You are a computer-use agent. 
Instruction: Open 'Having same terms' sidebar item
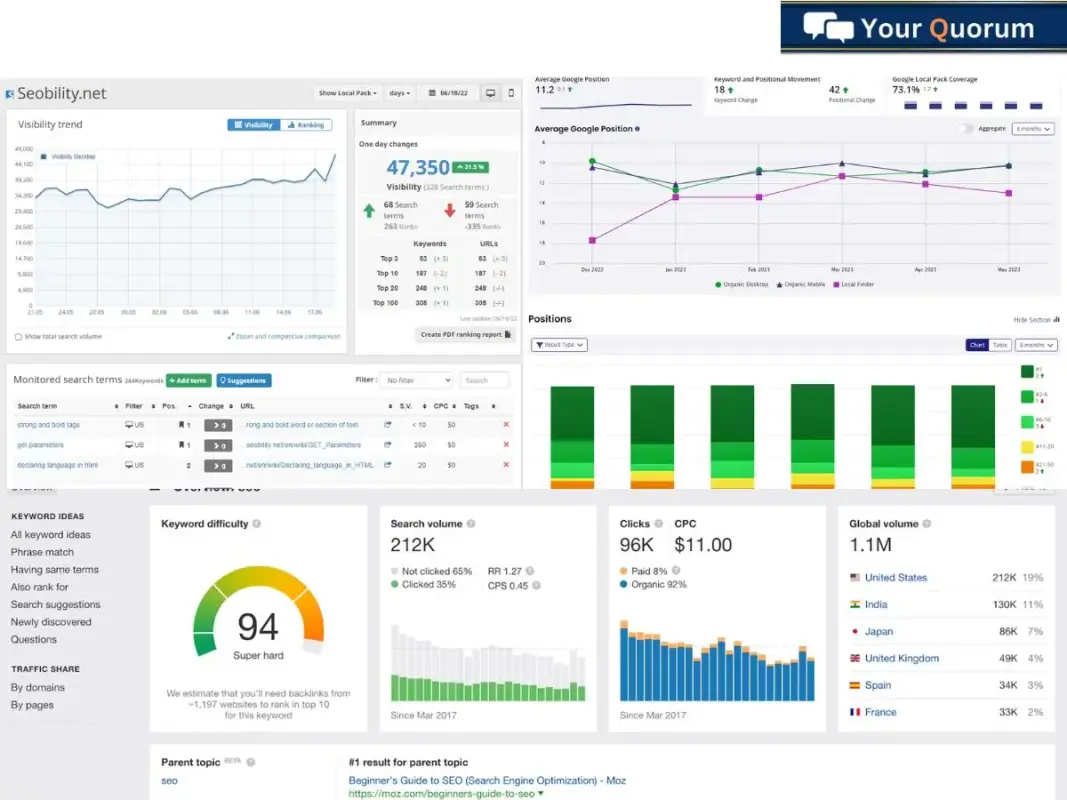pyautogui.click(x=54, y=569)
